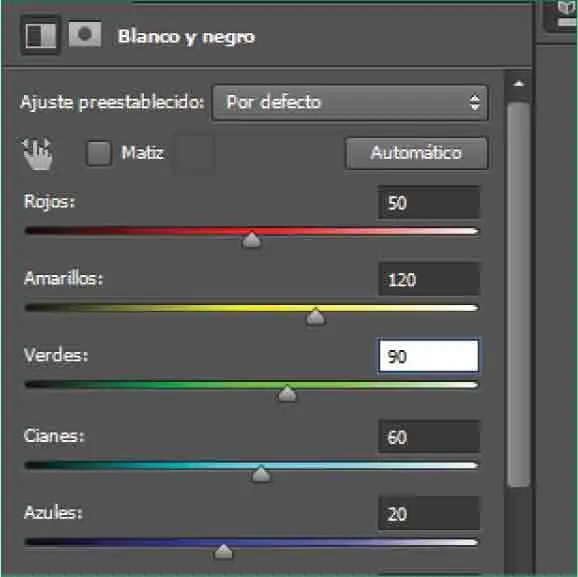Click the Azules slider handle

pyautogui.click(x=223, y=551)
